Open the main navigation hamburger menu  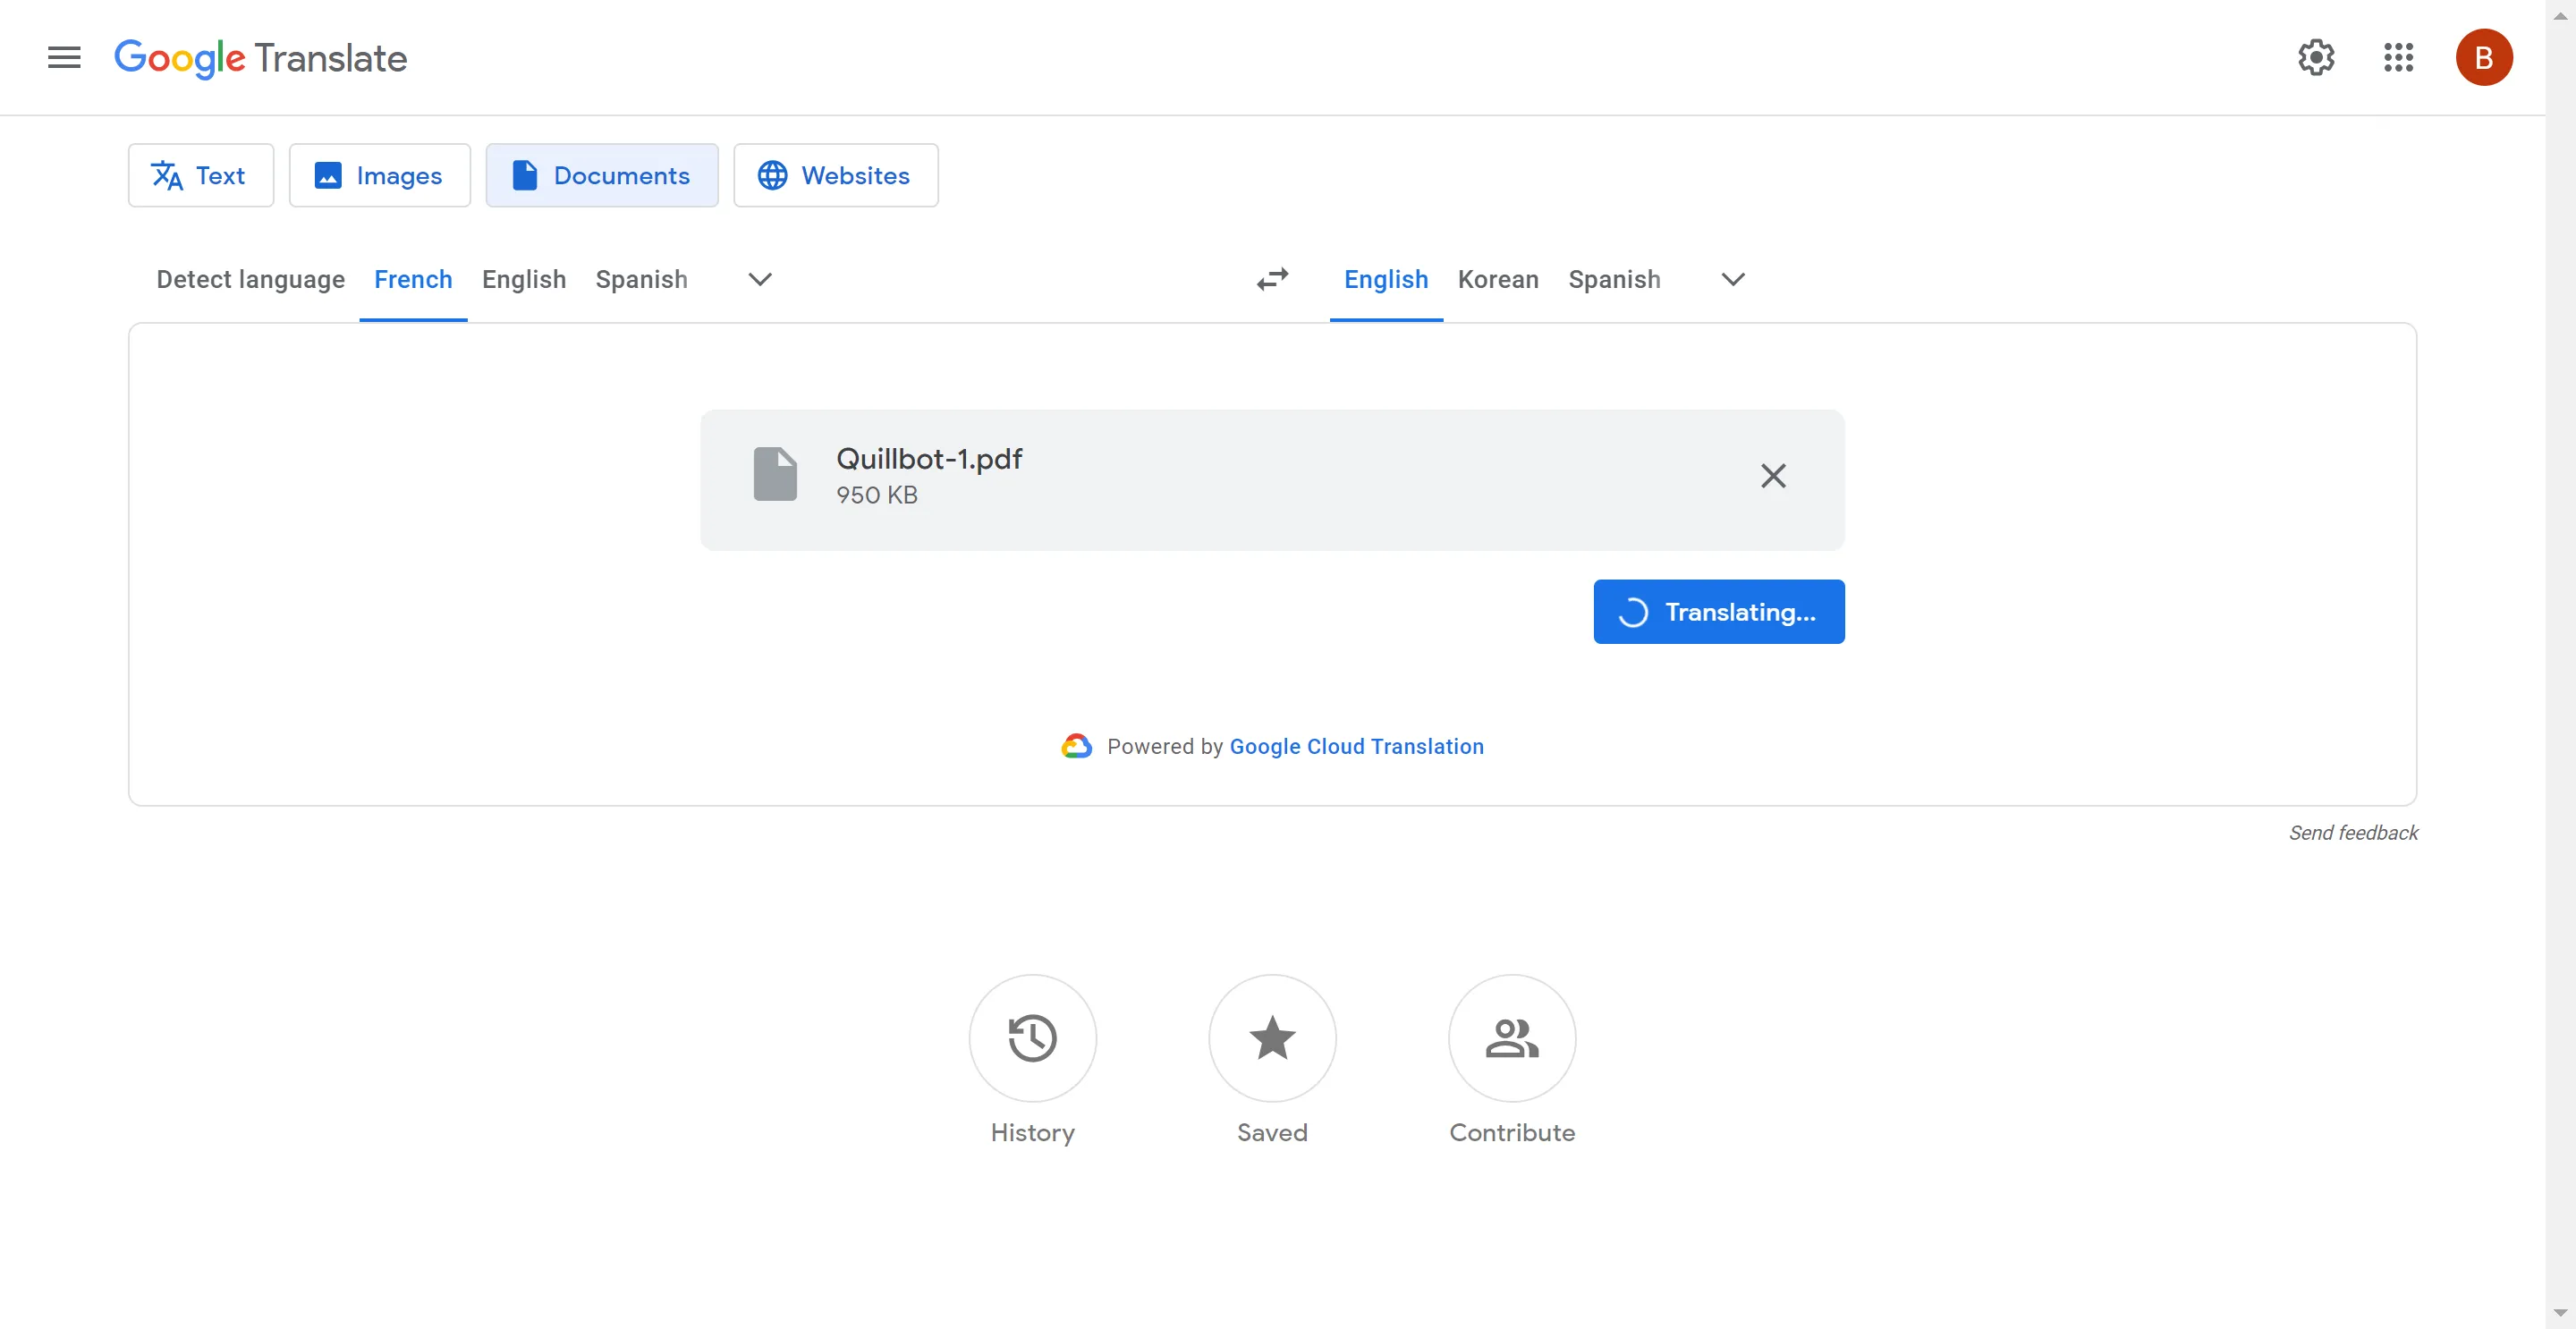63,57
